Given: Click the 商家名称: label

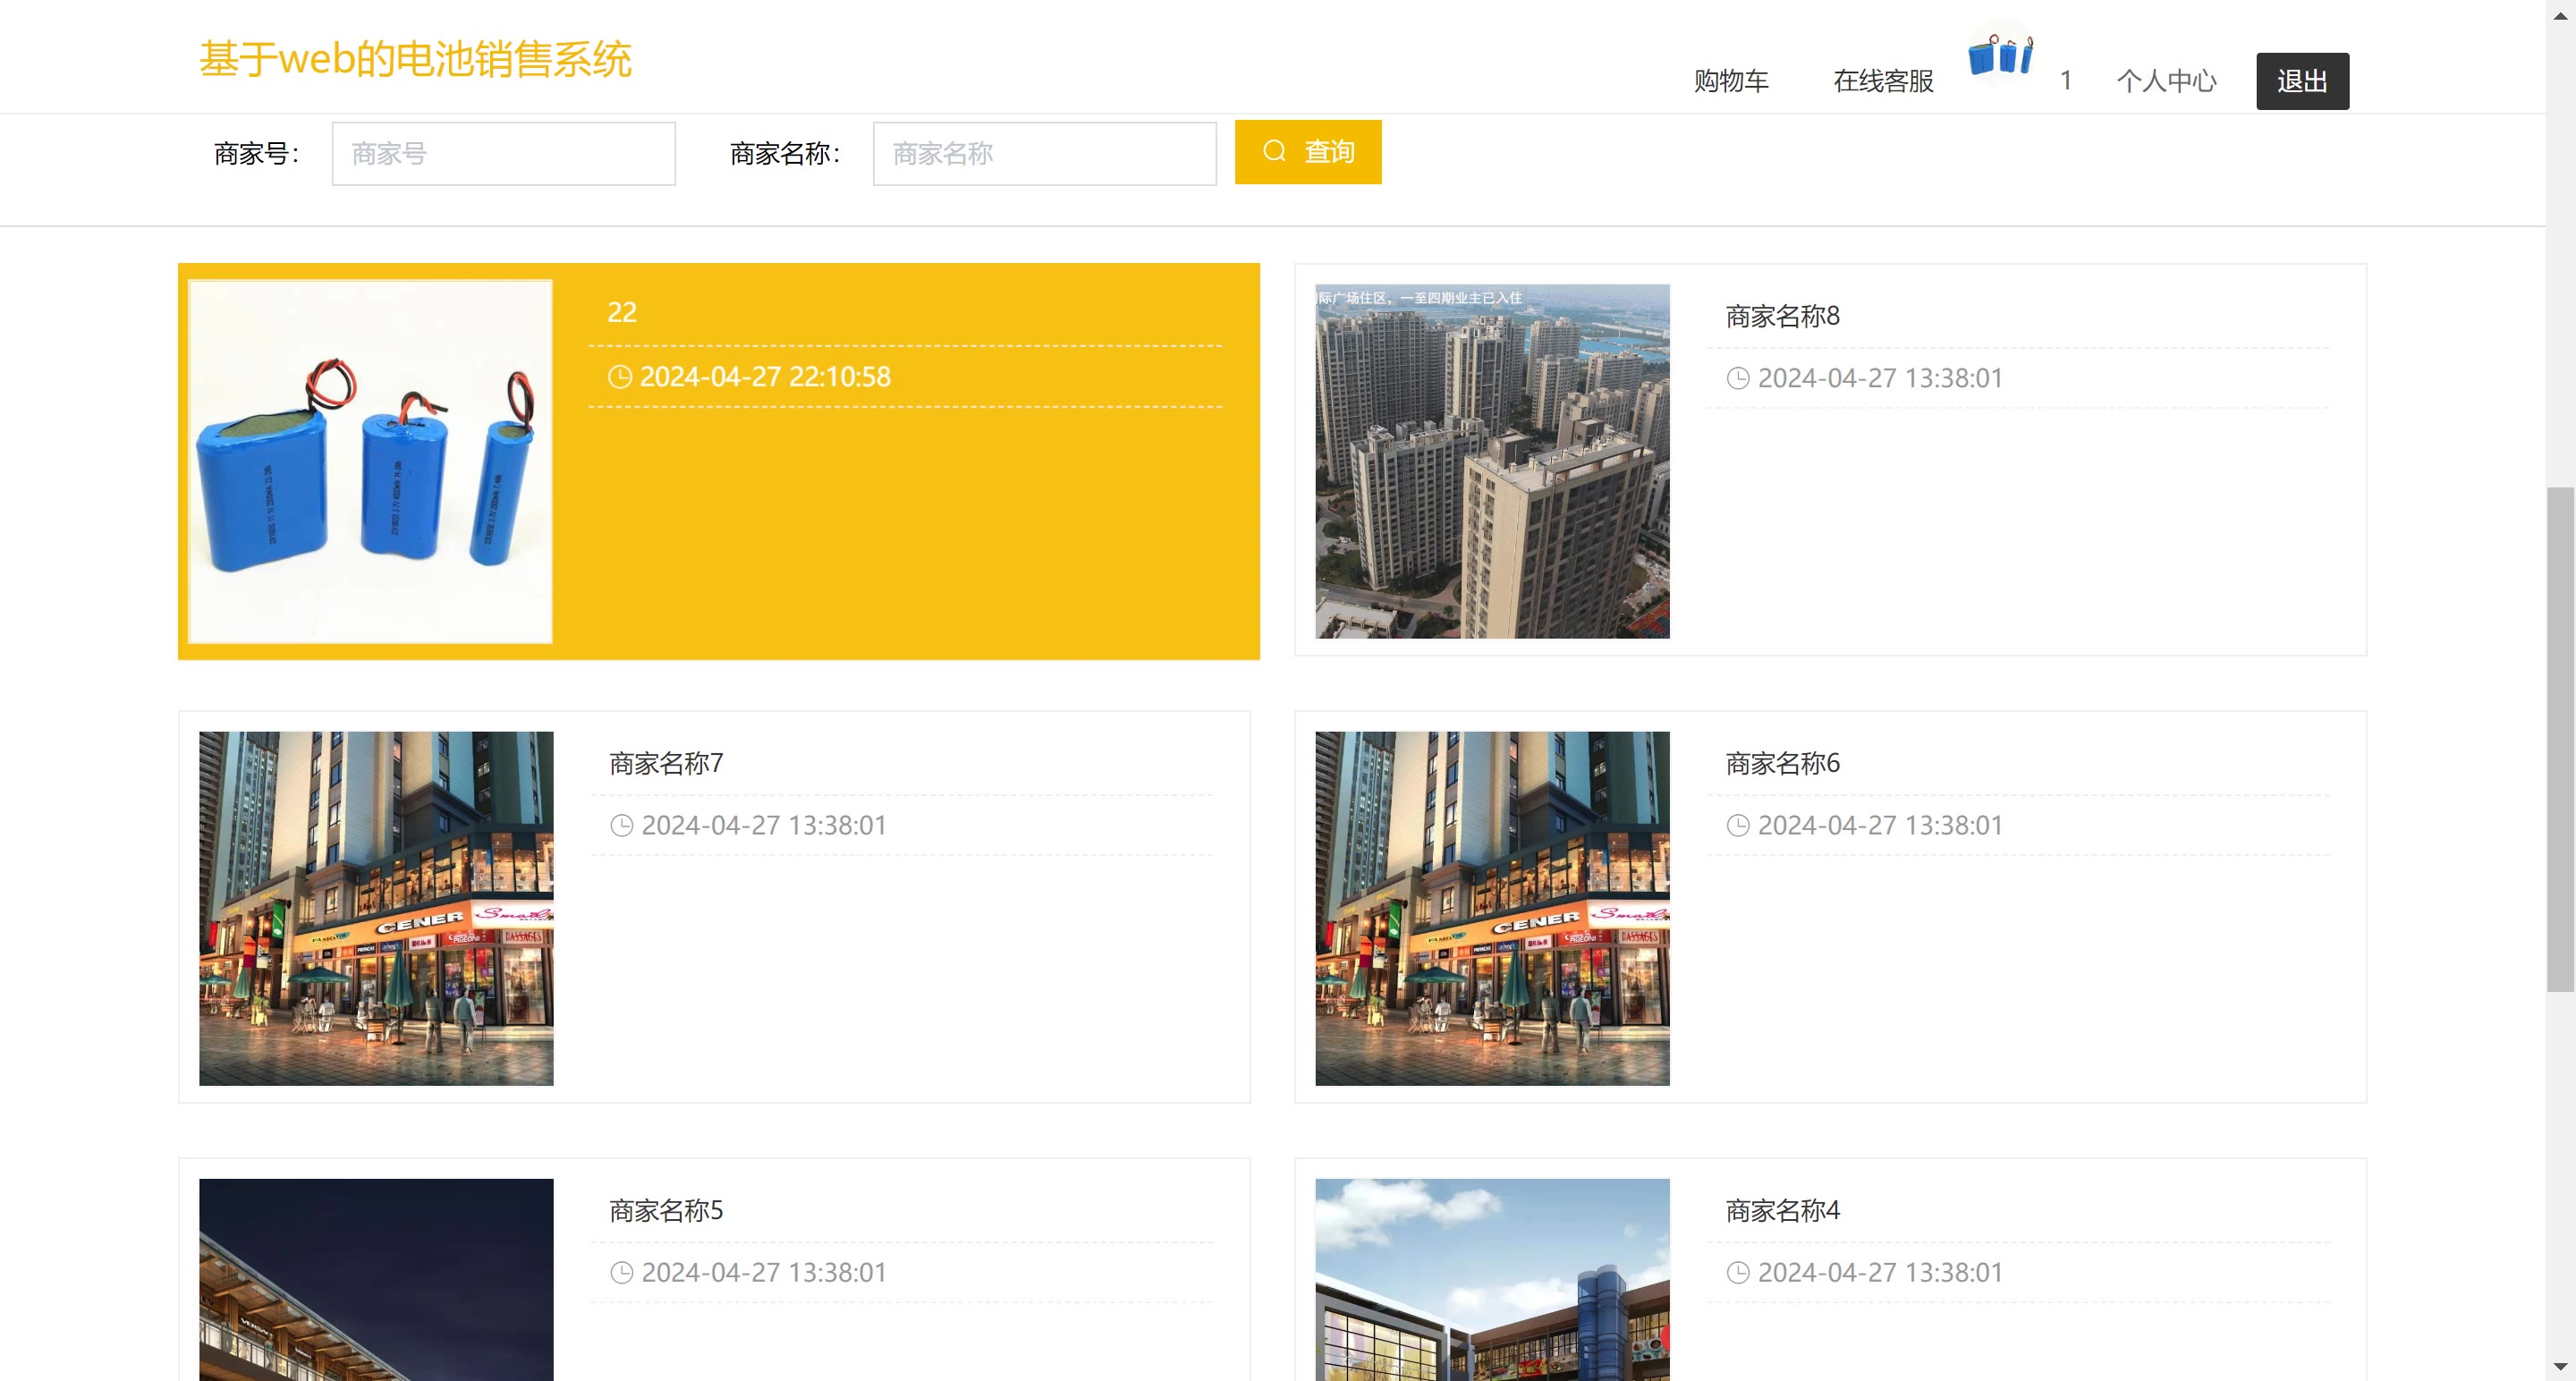Looking at the screenshot, I should point(786,154).
